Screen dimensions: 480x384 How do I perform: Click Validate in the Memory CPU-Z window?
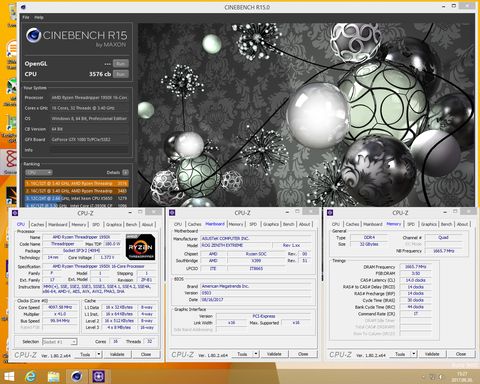[432, 354]
